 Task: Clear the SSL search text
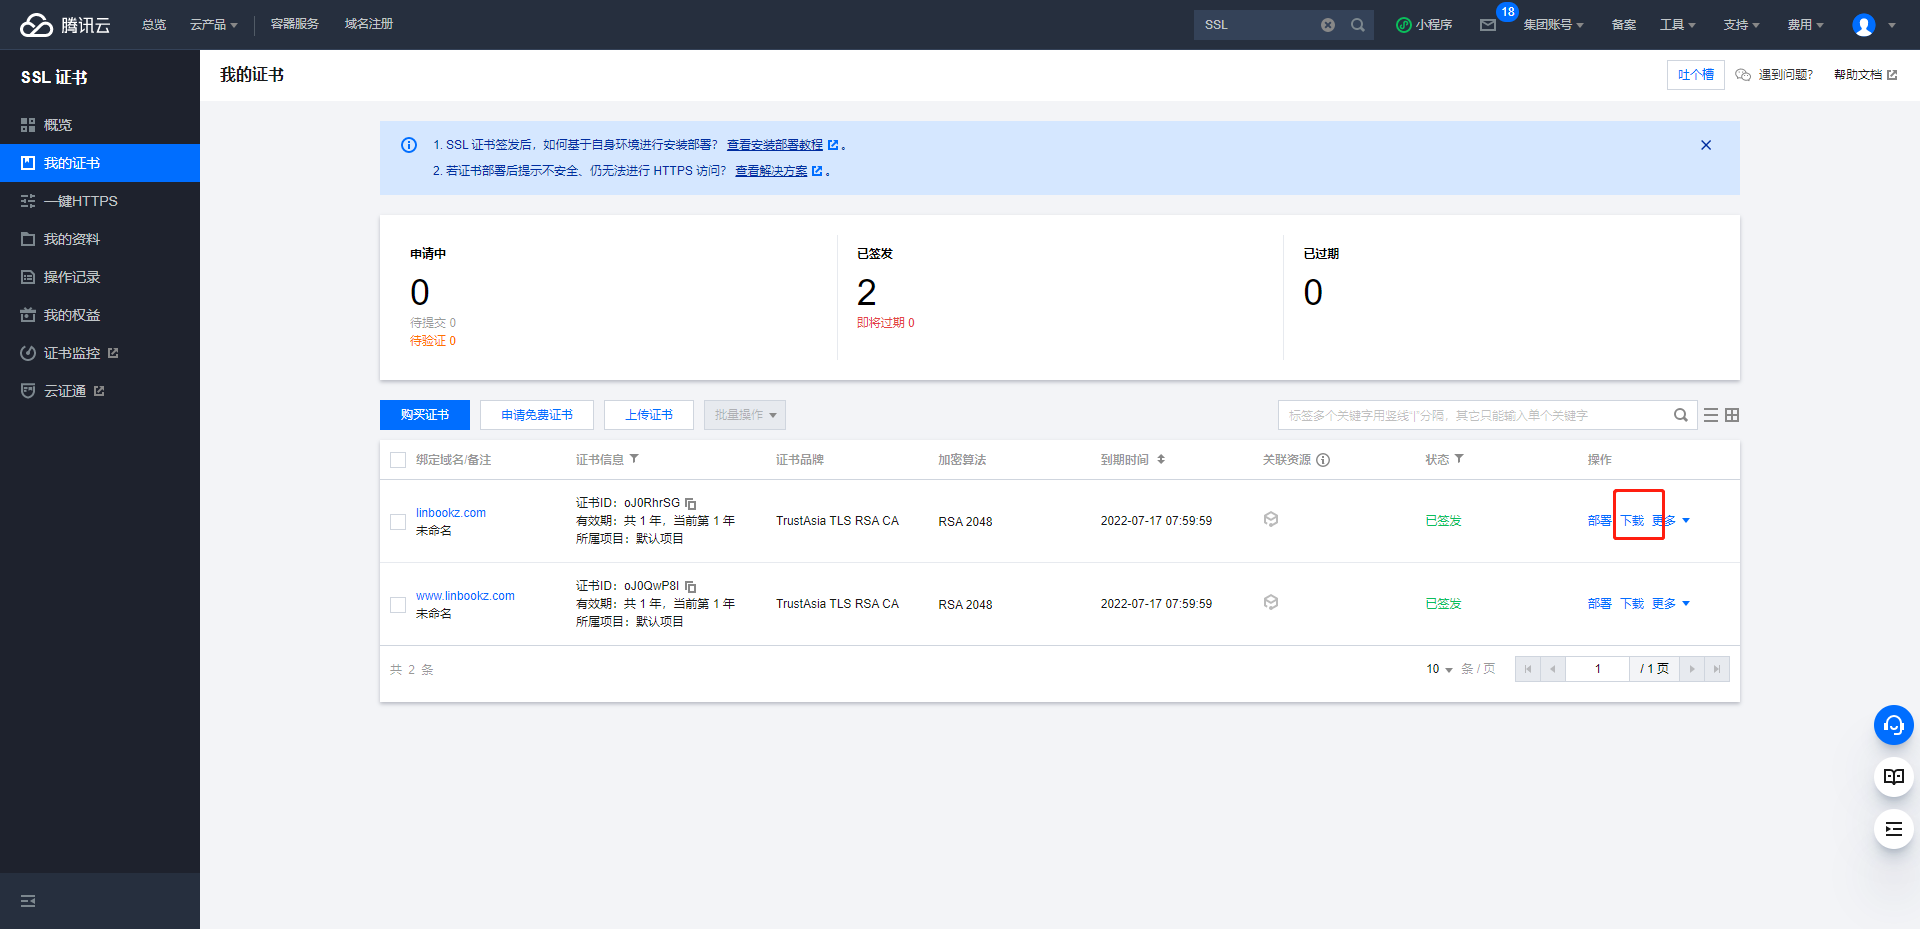coord(1328,25)
